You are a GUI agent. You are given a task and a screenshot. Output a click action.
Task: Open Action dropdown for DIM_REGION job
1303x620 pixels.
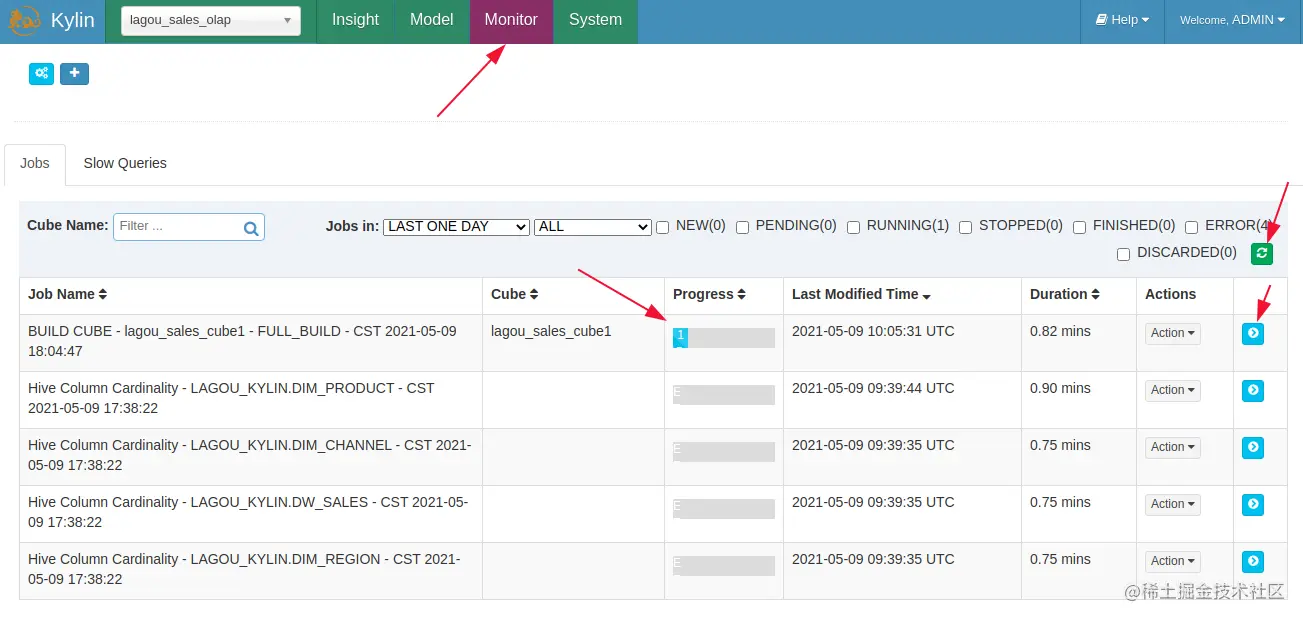coord(1173,561)
